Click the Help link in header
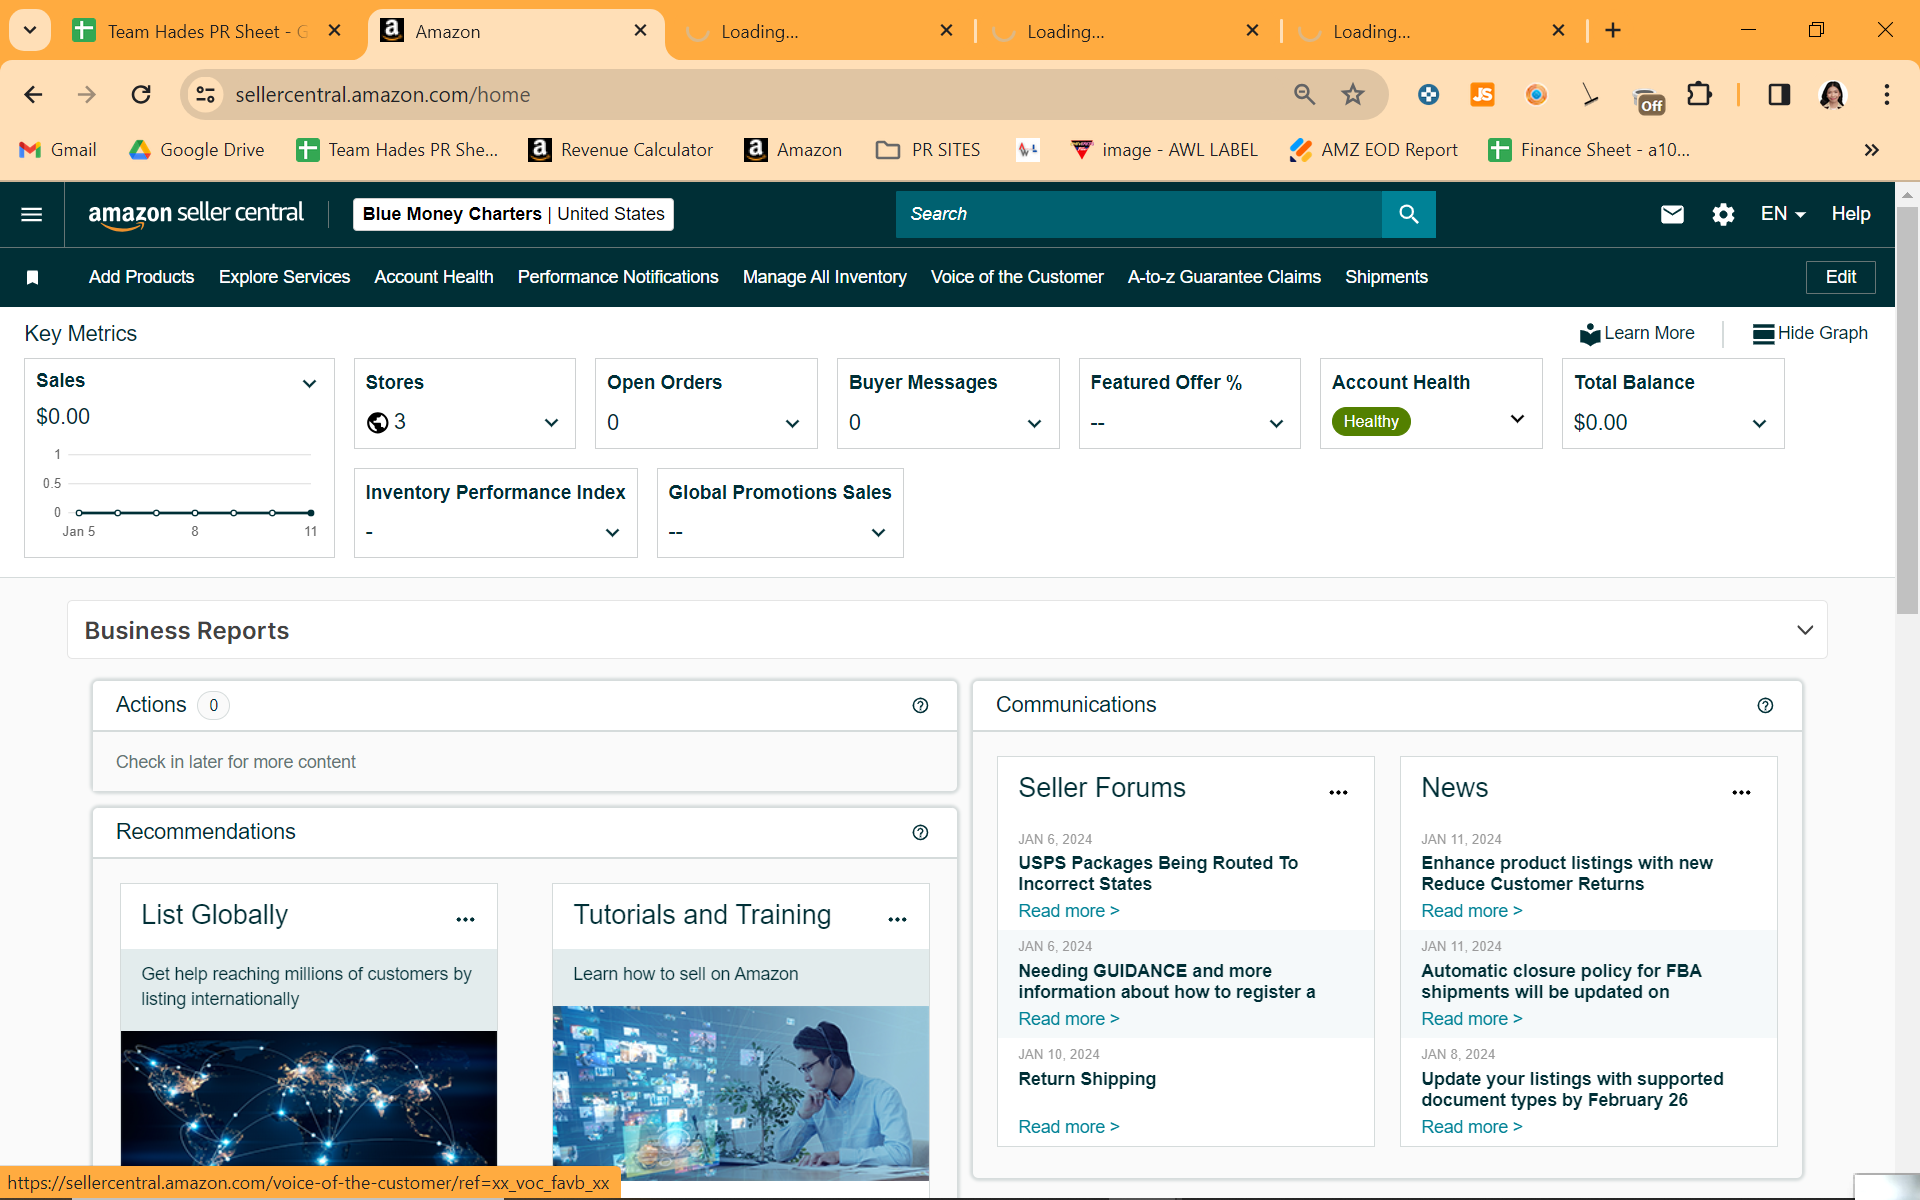Screen dimensions: 1920x1200 [1851, 214]
